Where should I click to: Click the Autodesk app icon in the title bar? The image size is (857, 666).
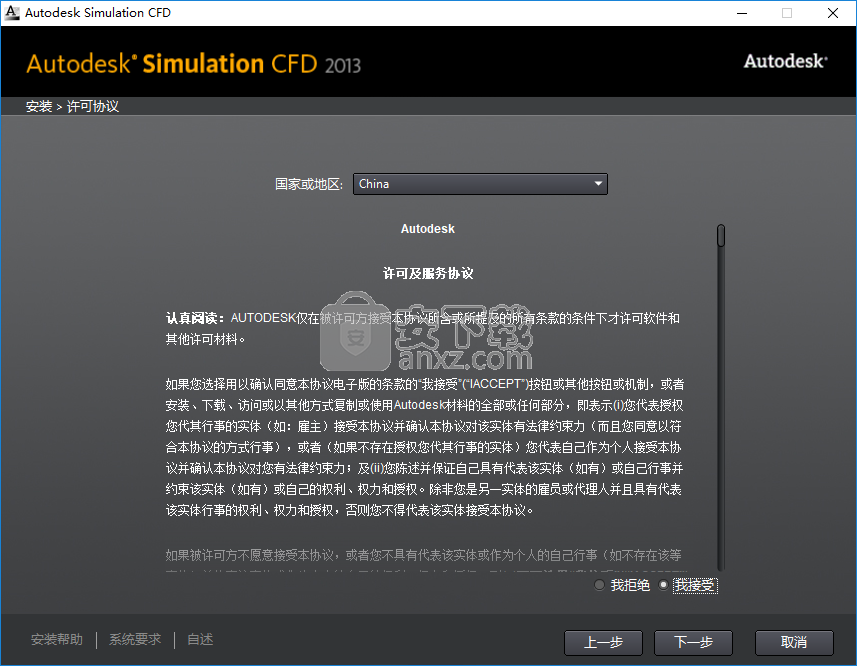click(x=11, y=12)
